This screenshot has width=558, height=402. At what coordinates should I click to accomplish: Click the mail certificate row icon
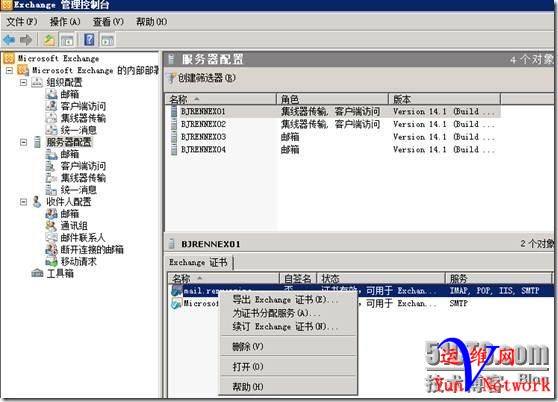(176, 291)
